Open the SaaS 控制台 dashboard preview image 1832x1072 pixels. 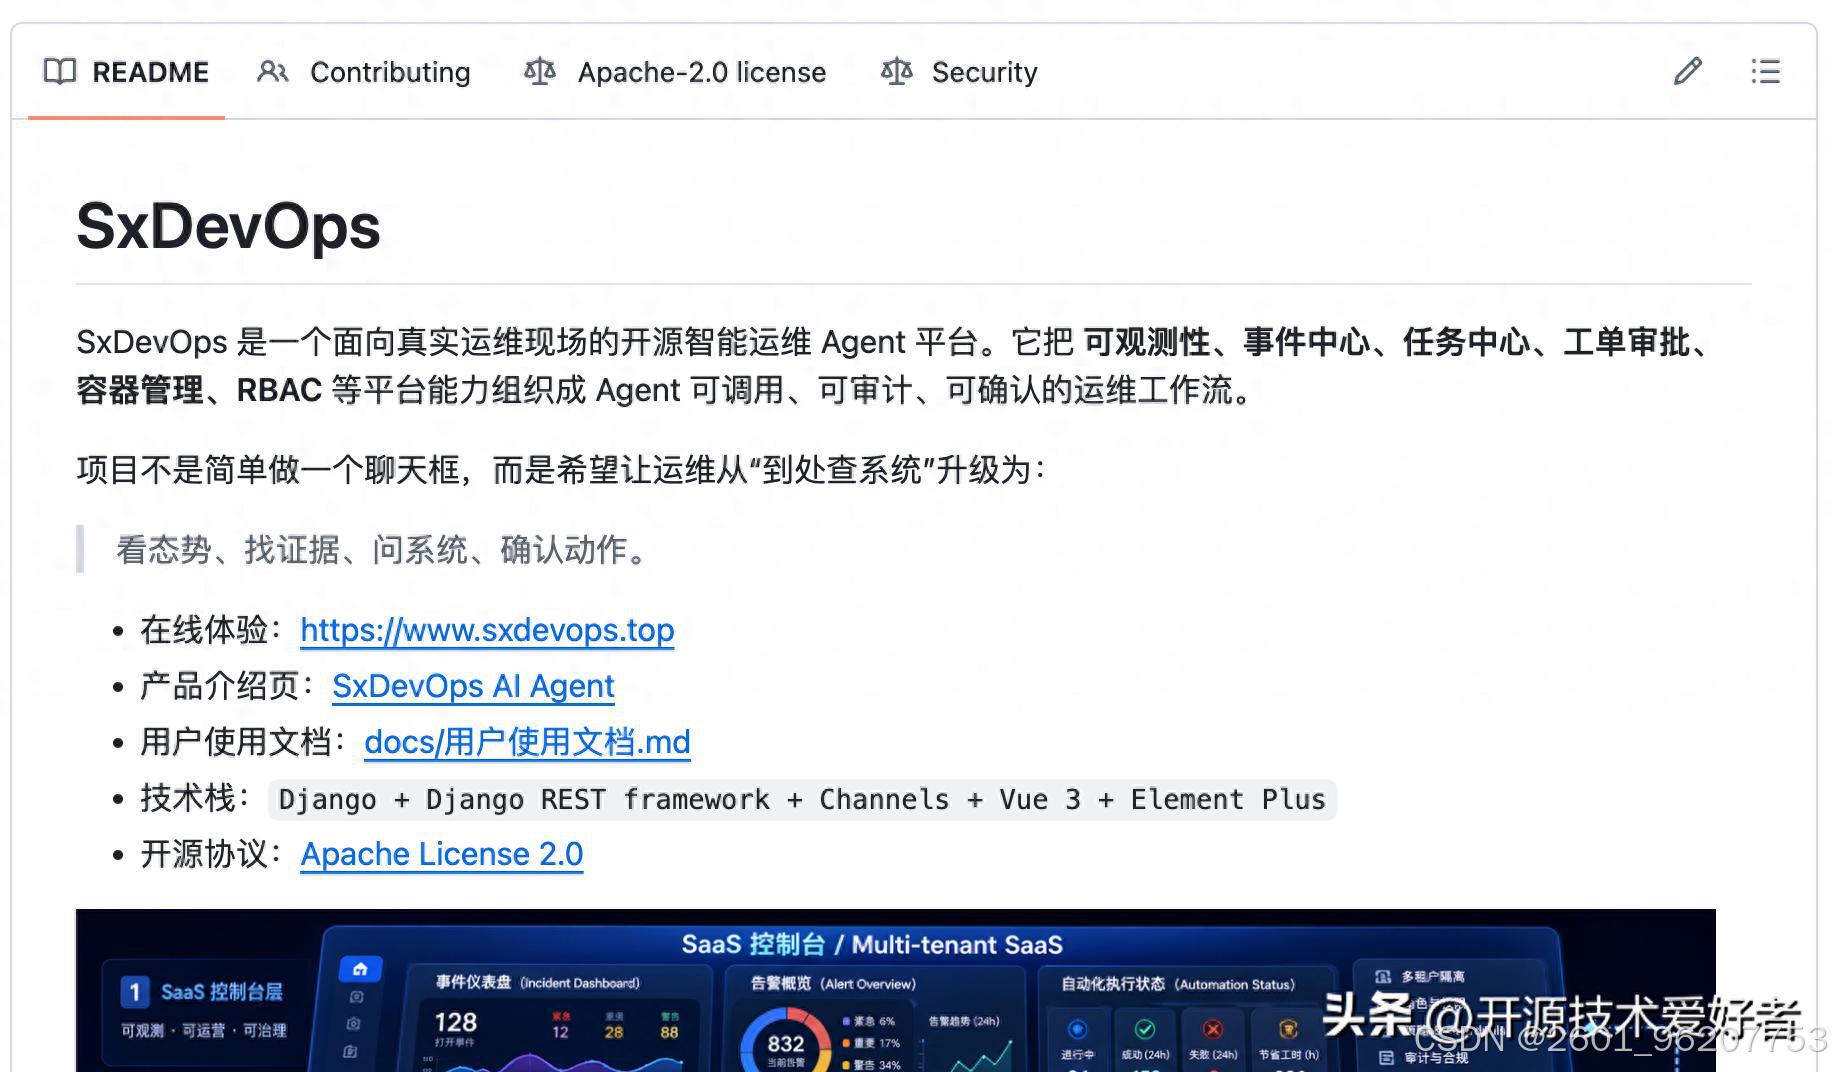click(895, 990)
